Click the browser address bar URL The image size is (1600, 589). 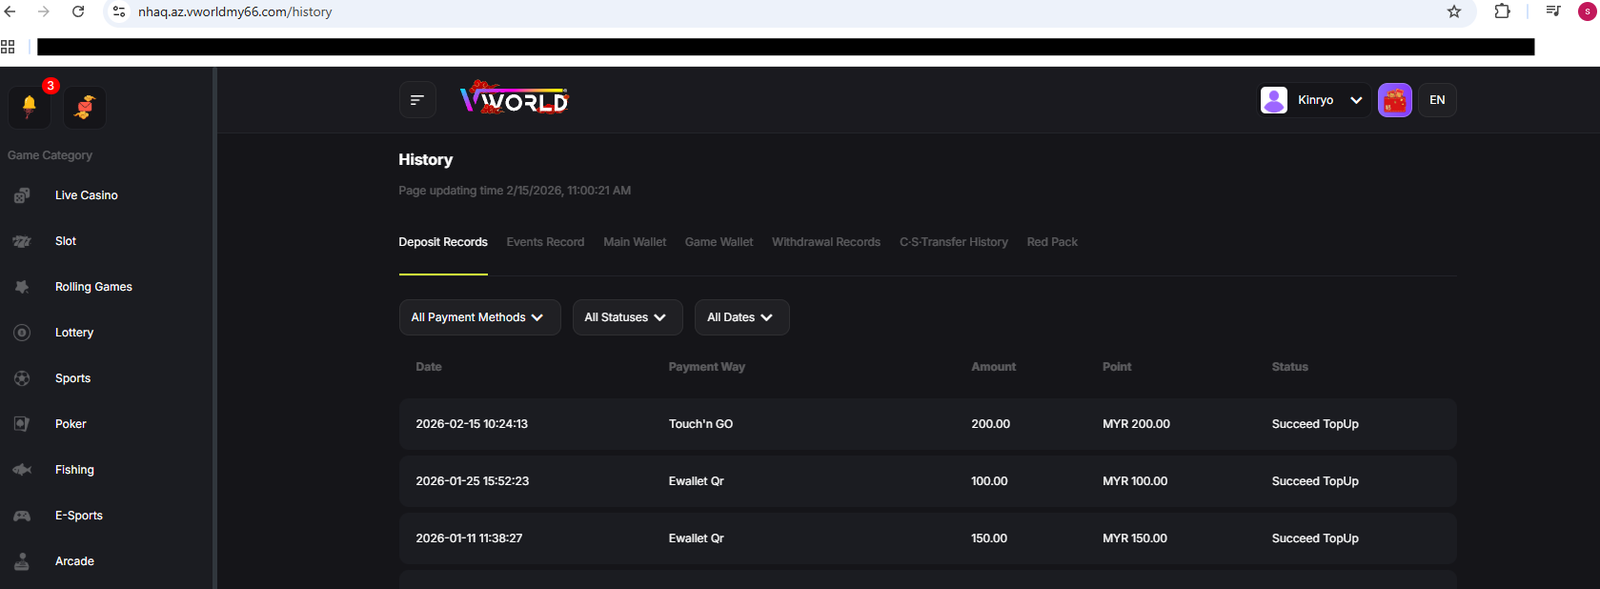click(235, 12)
